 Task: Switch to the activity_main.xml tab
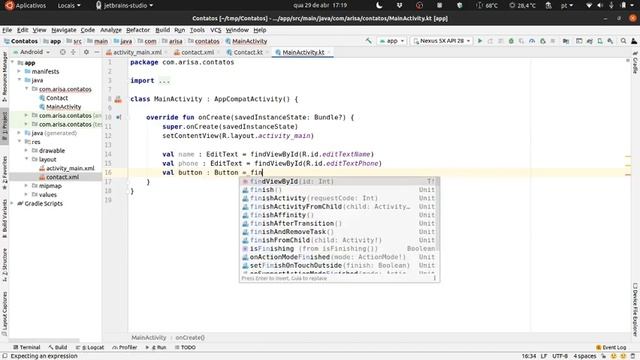pos(137,52)
